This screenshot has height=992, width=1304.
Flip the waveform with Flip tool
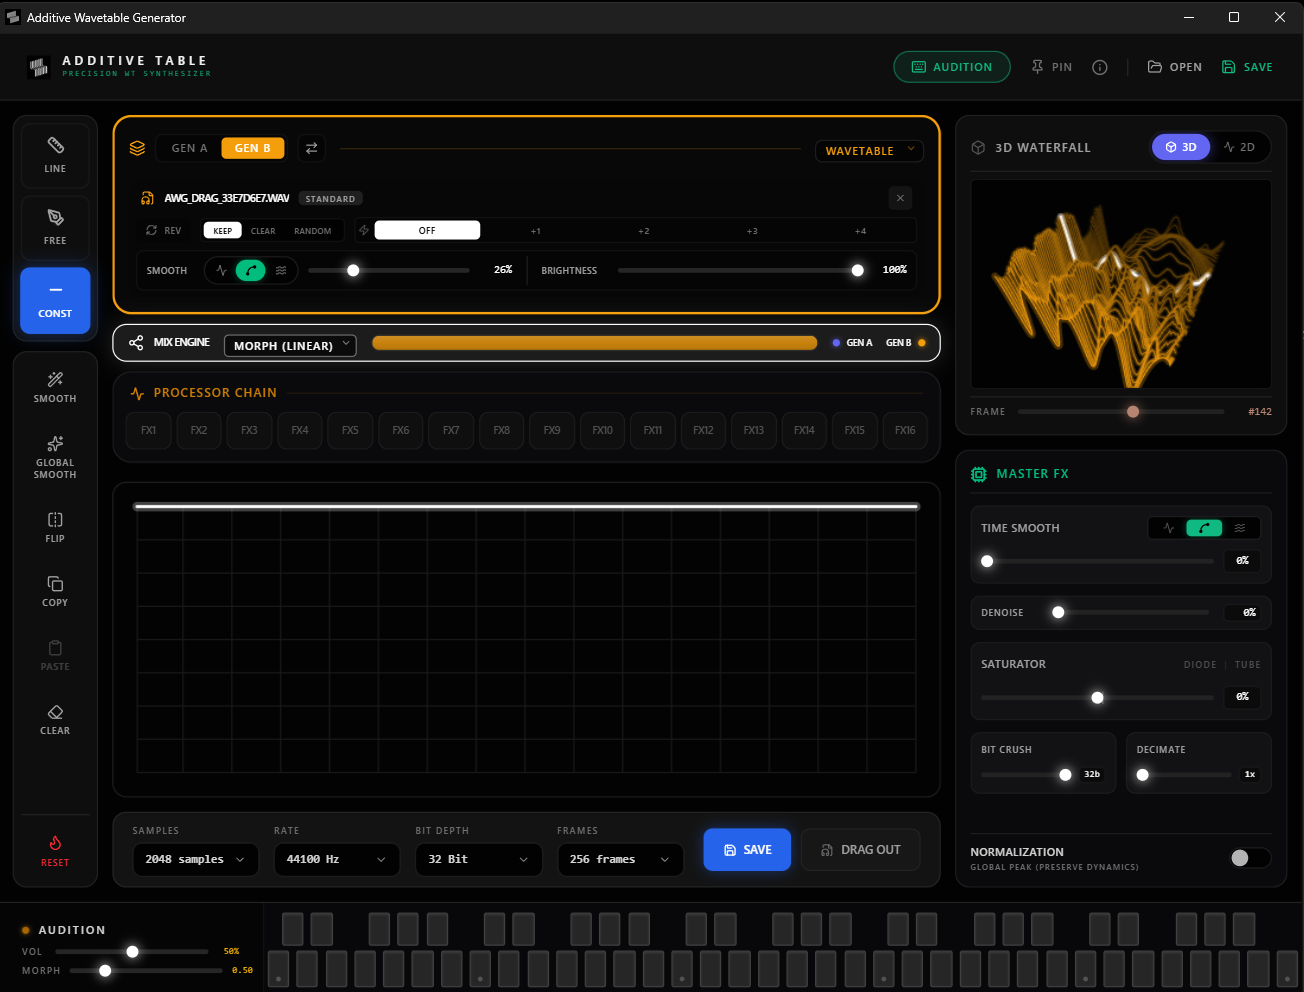(x=55, y=526)
